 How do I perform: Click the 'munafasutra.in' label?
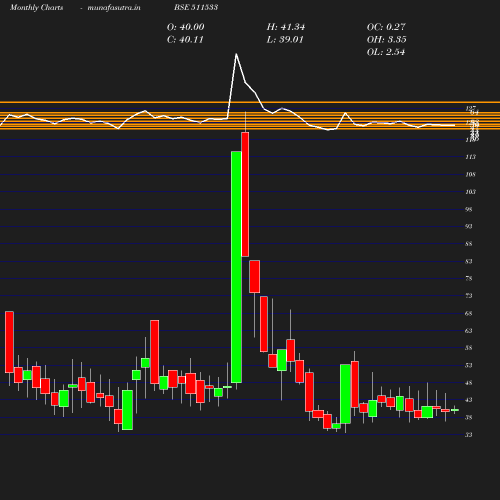click(x=114, y=7)
